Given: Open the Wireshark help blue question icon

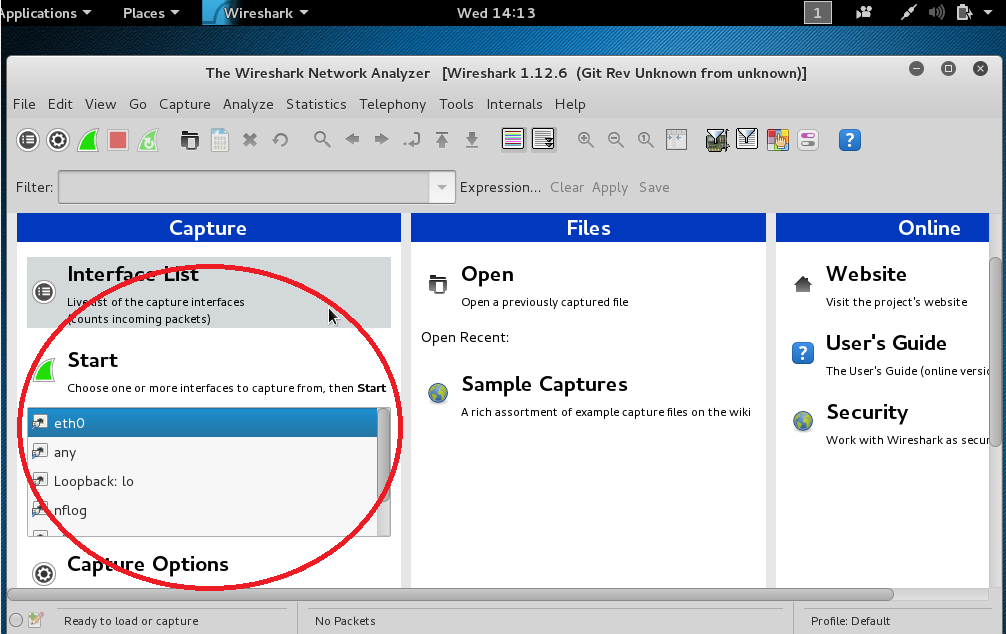Looking at the screenshot, I should coord(850,140).
